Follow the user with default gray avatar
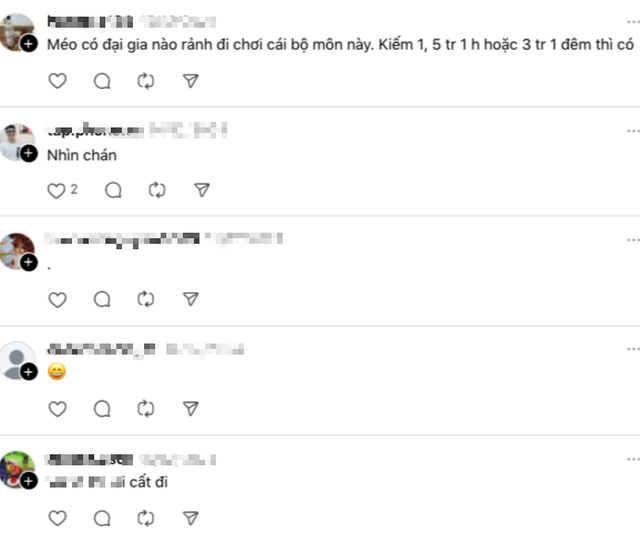Viewport: 640px width, 542px height. pyautogui.click(x=29, y=372)
